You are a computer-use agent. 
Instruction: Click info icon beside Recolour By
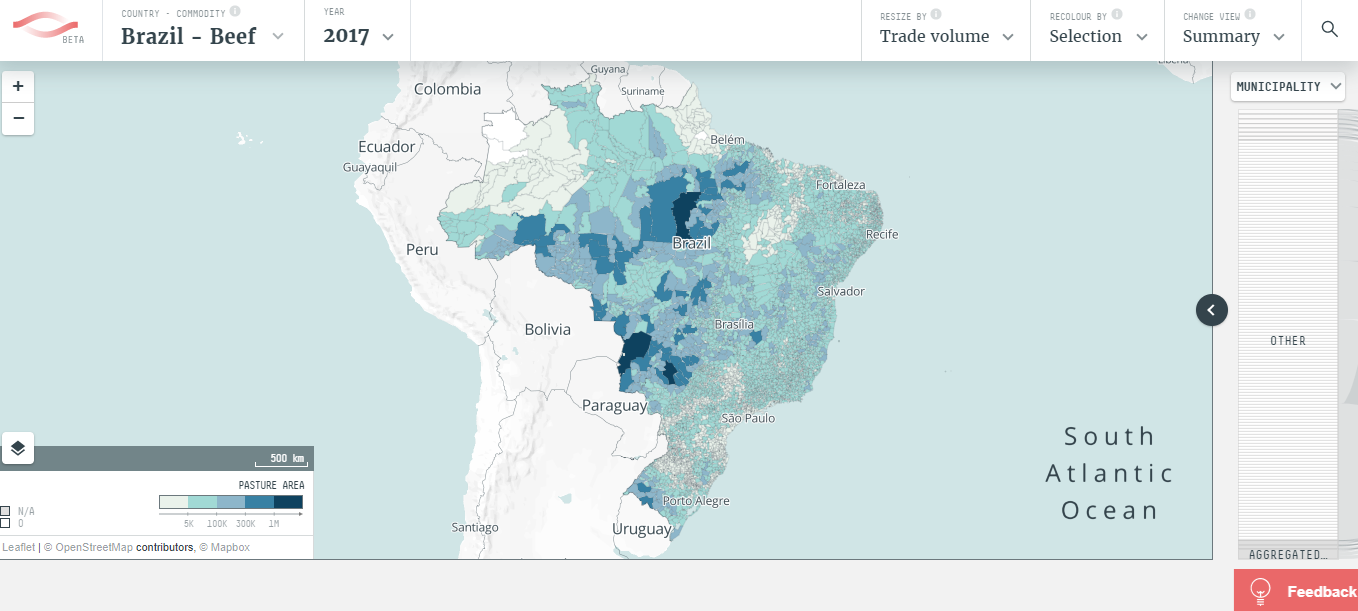(1116, 15)
